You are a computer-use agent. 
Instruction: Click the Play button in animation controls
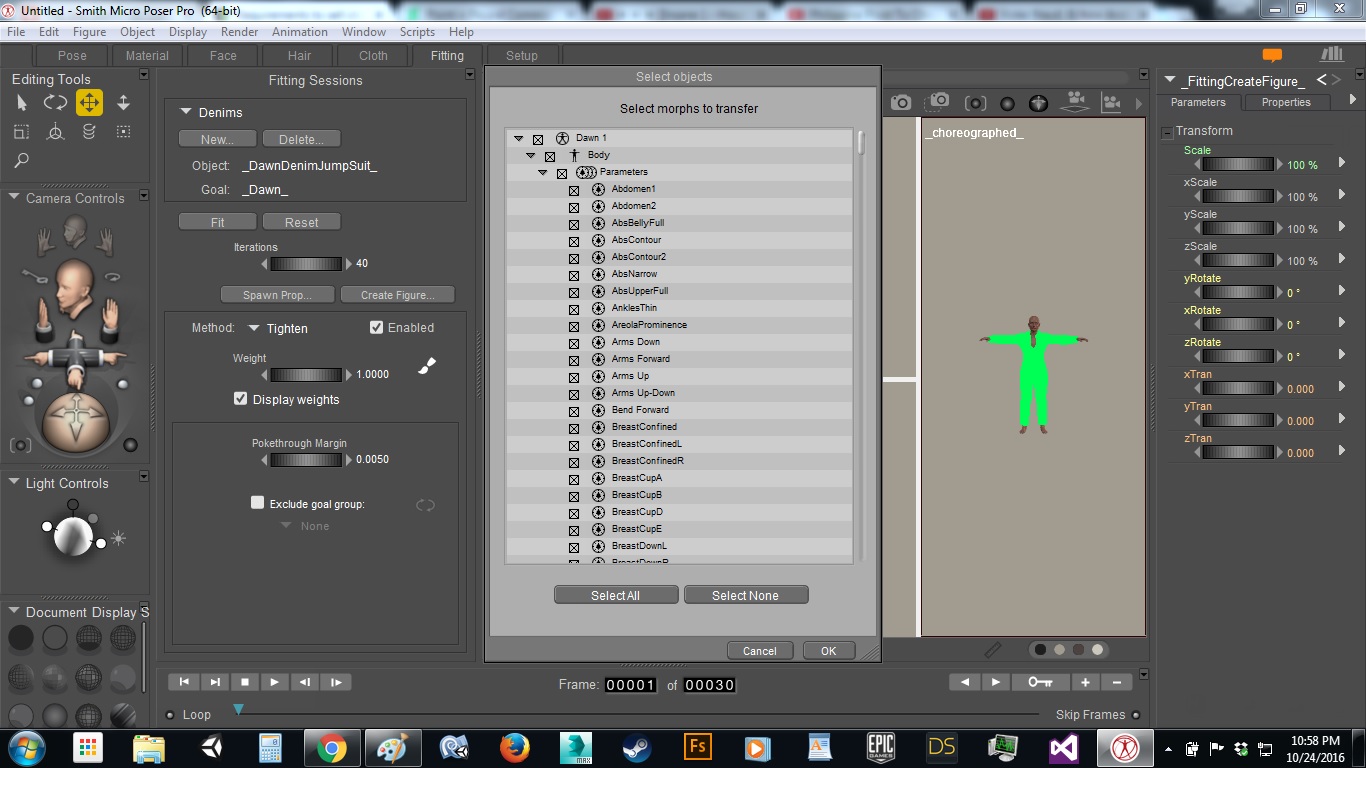tap(274, 682)
